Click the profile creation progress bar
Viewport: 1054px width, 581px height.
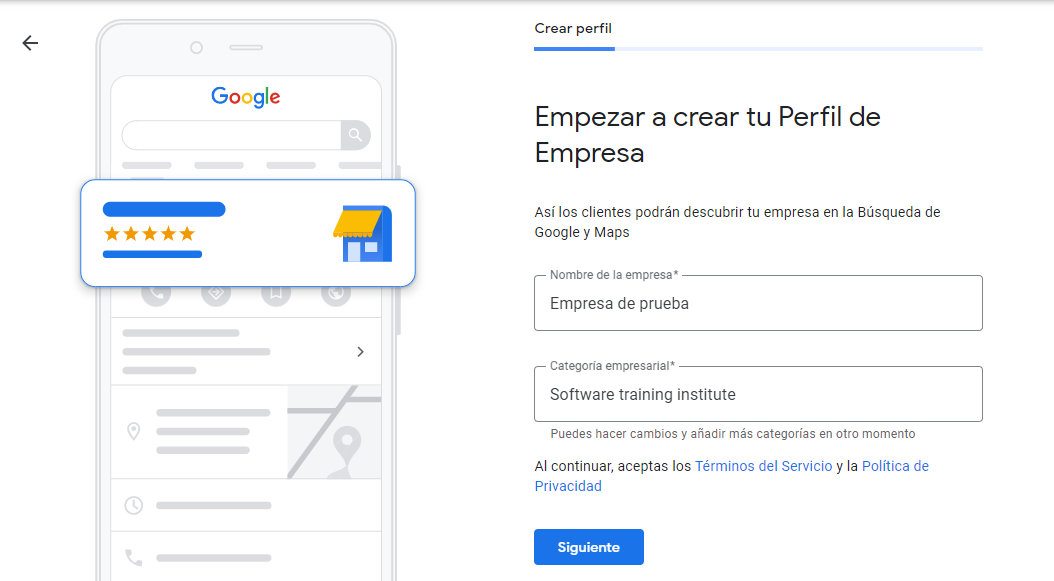[x=758, y=49]
